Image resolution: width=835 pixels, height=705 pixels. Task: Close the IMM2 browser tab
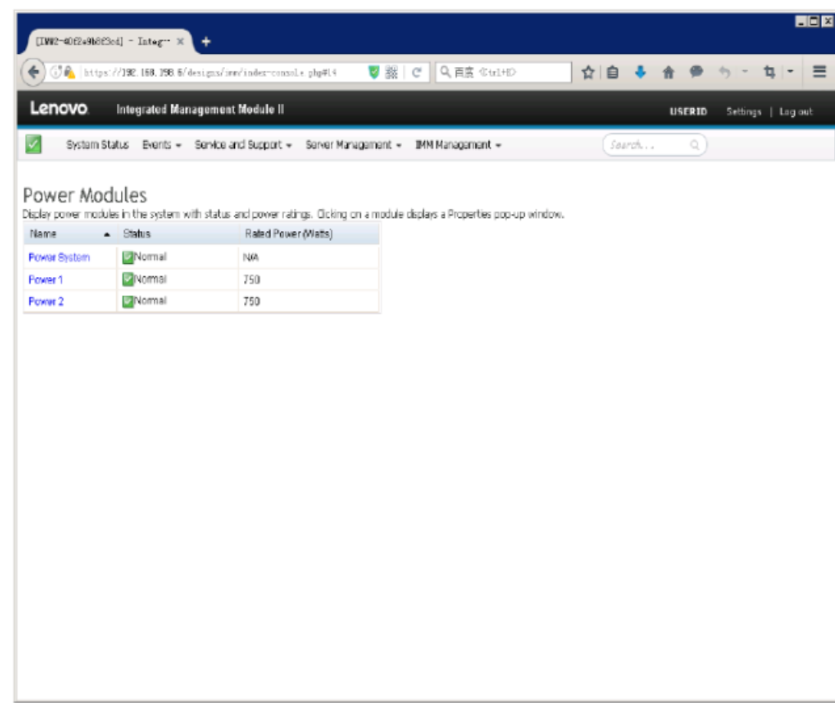(181, 42)
